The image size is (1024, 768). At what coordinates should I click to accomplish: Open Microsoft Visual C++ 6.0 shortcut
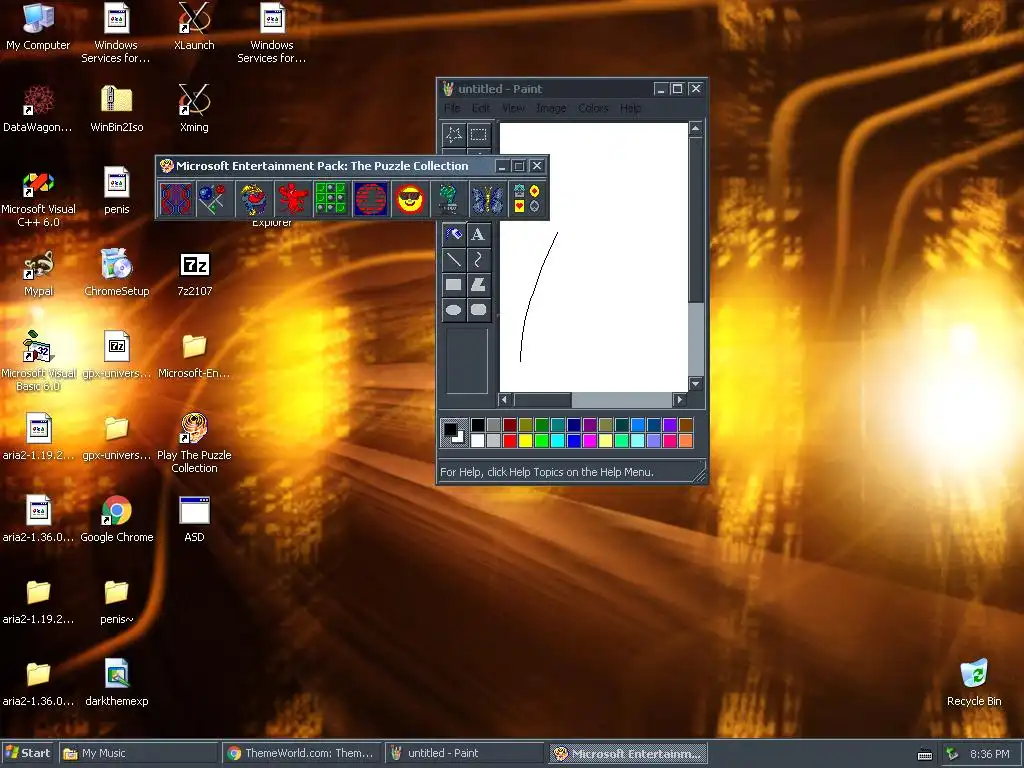coord(38,199)
